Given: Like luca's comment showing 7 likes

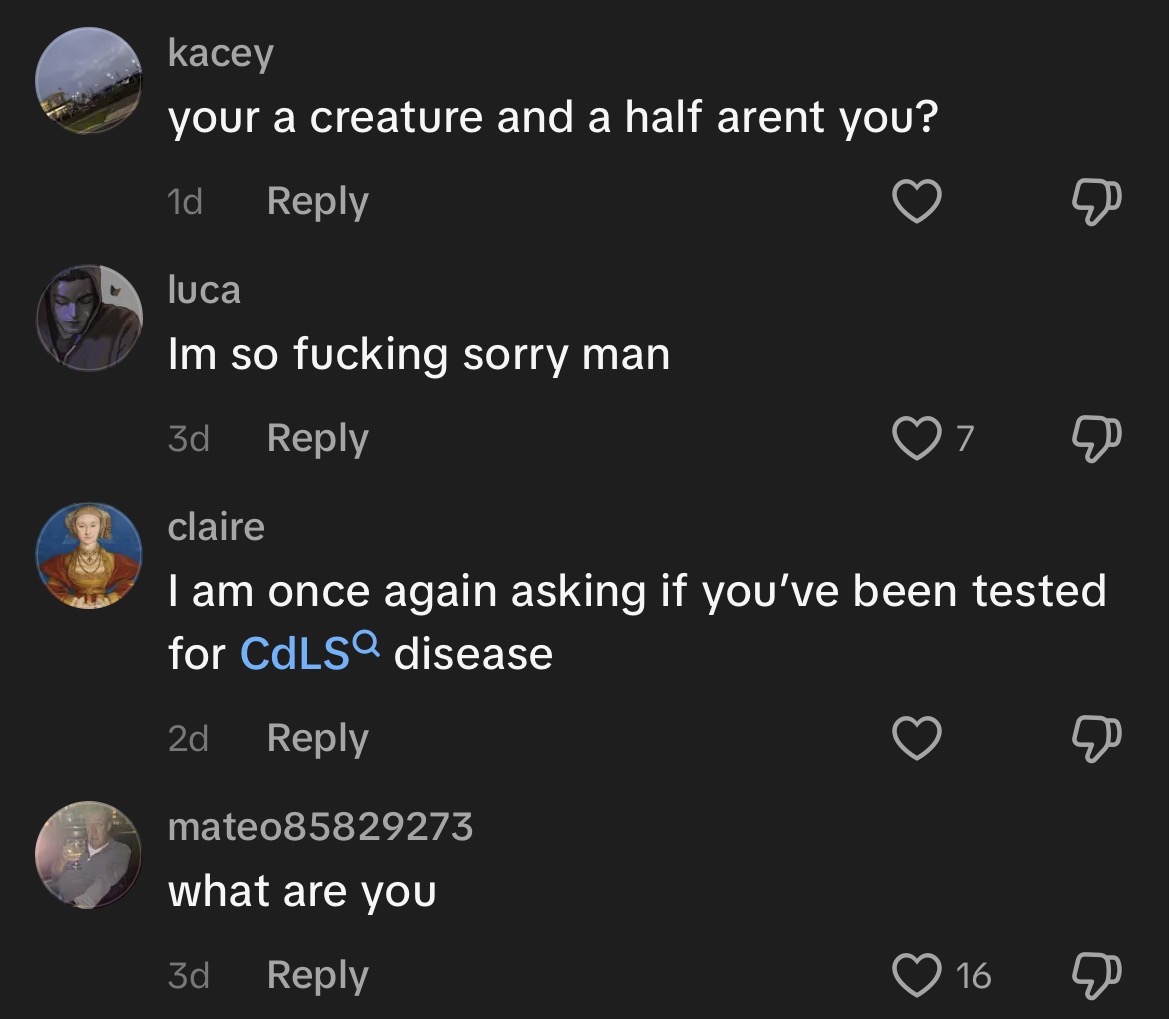Looking at the screenshot, I should click(916, 439).
